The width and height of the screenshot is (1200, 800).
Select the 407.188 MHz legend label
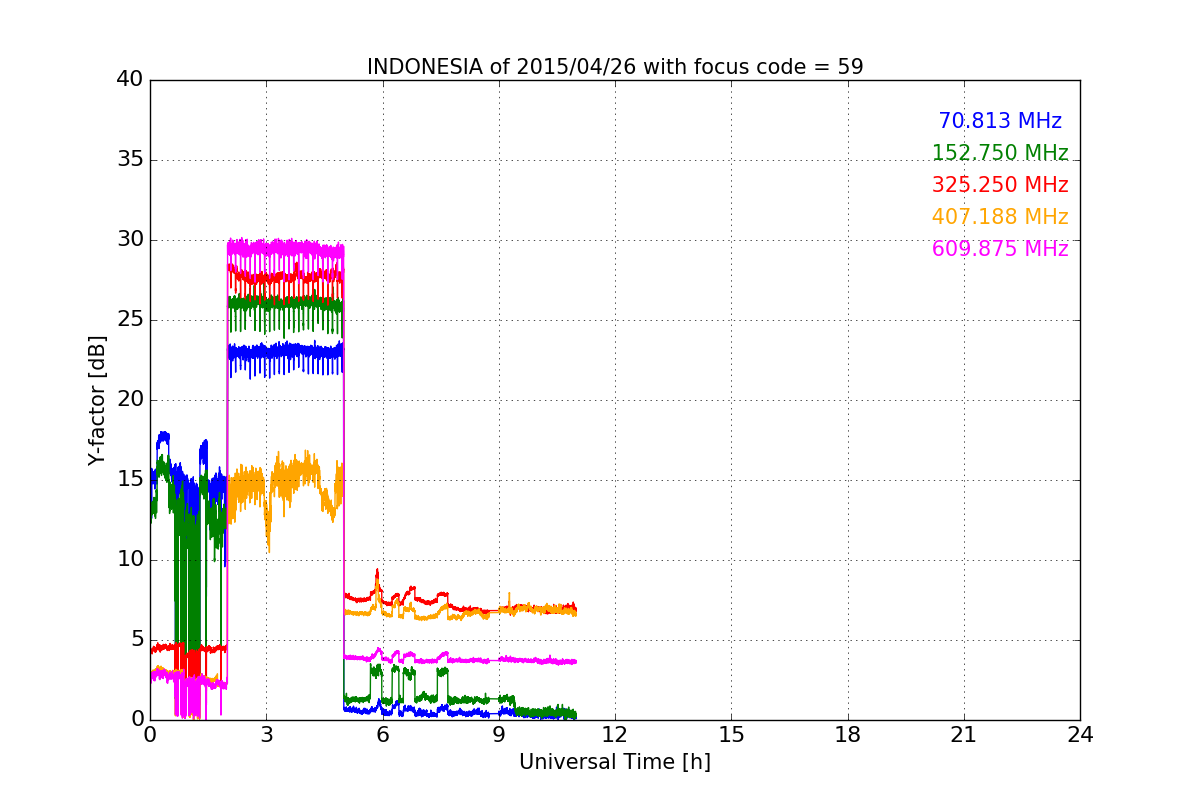[x=1000, y=217]
